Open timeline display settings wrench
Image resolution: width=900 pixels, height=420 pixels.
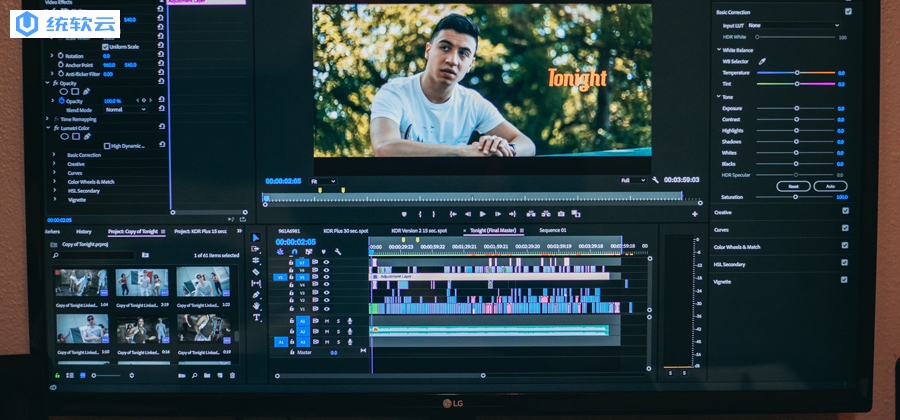pos(338,252)
